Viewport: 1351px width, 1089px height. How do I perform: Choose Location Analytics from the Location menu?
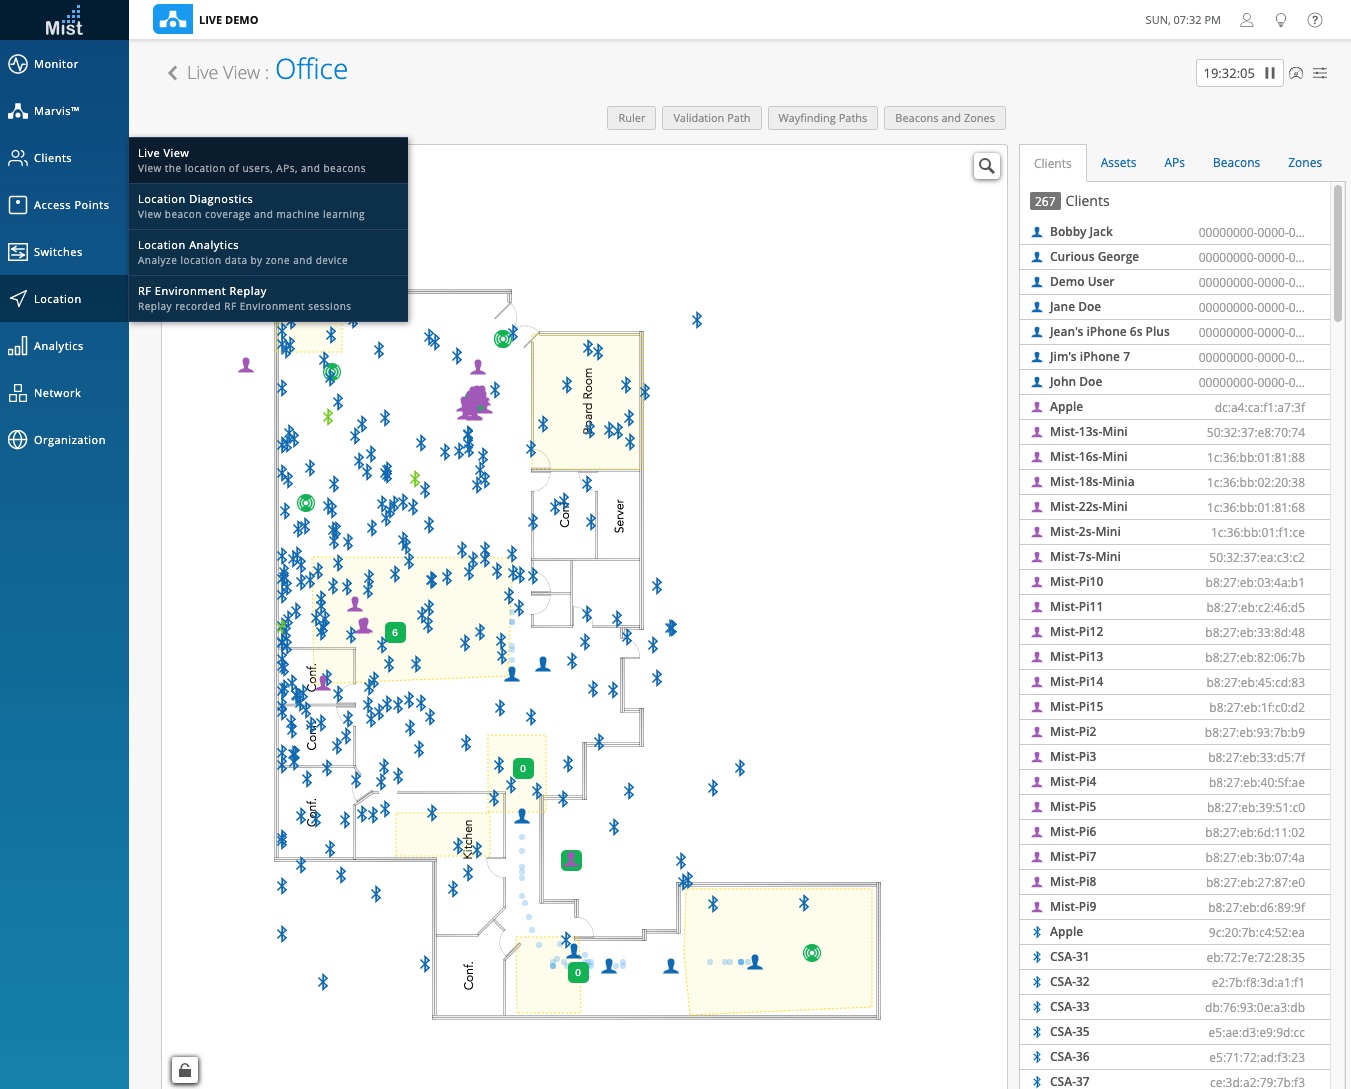click(x=188, y=251)
